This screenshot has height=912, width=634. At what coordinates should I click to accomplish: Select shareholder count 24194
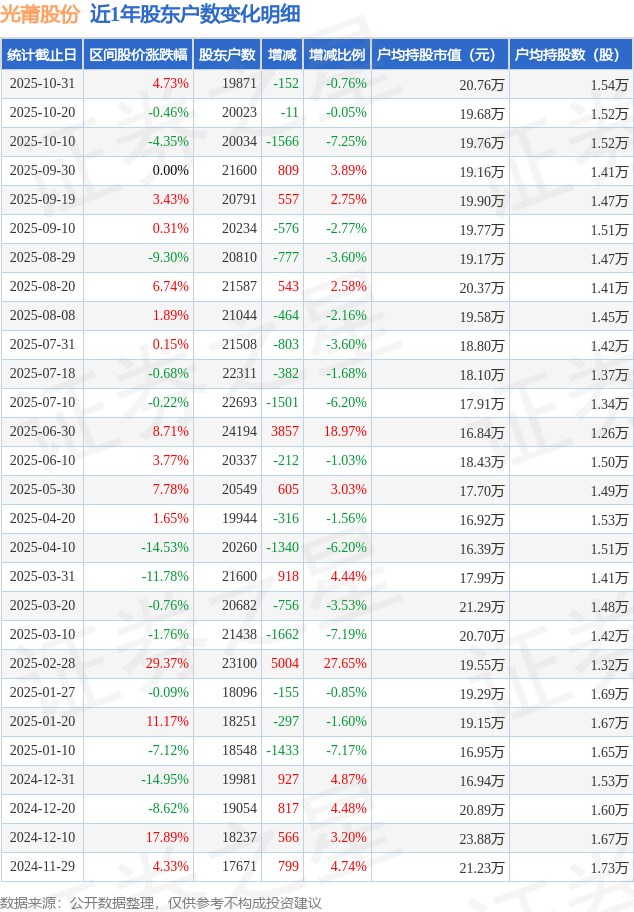239,432
